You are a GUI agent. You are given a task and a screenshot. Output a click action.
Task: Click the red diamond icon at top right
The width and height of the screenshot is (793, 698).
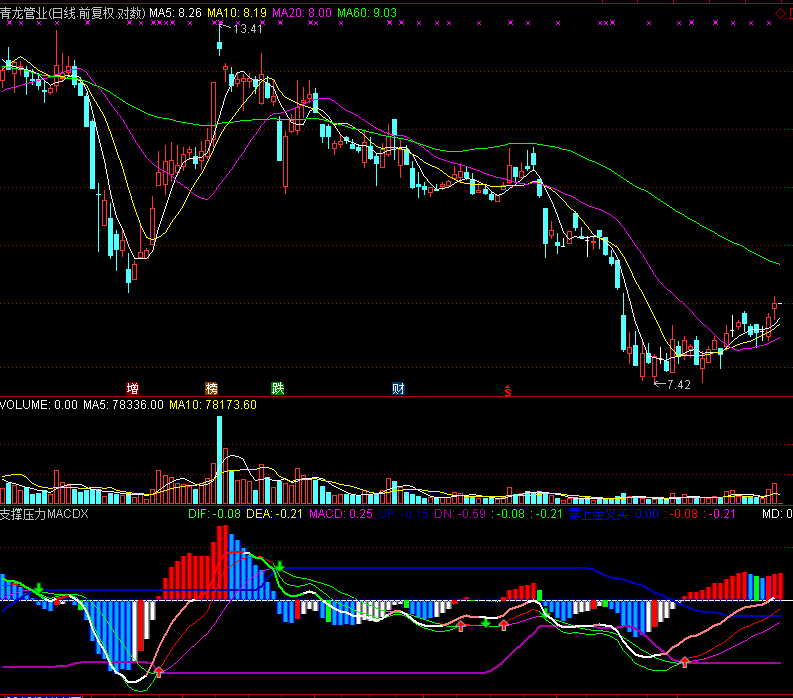(780, 14)
